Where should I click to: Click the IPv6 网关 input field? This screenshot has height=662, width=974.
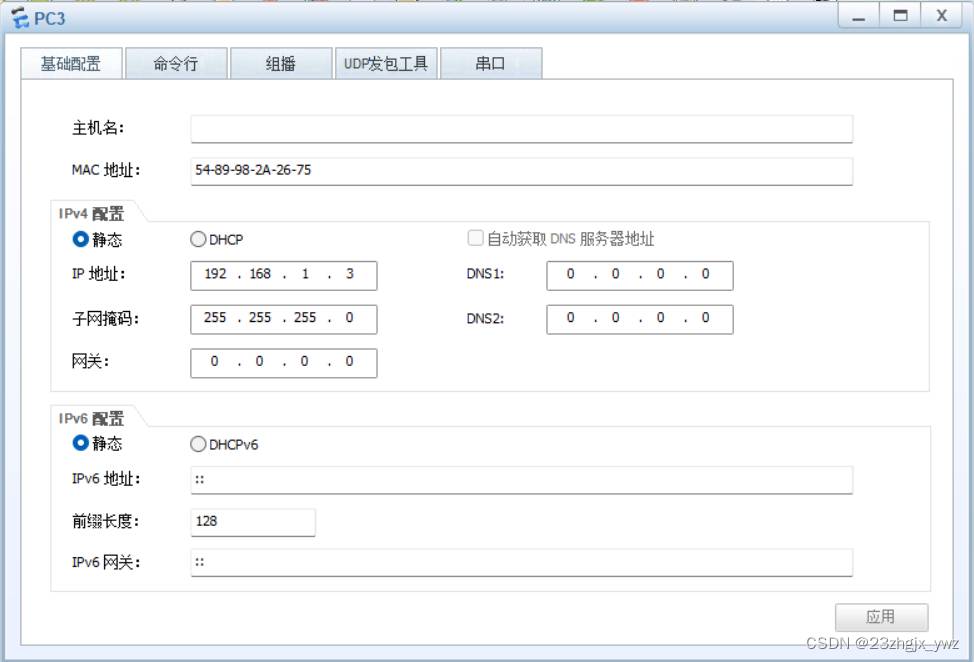[521, 563]
